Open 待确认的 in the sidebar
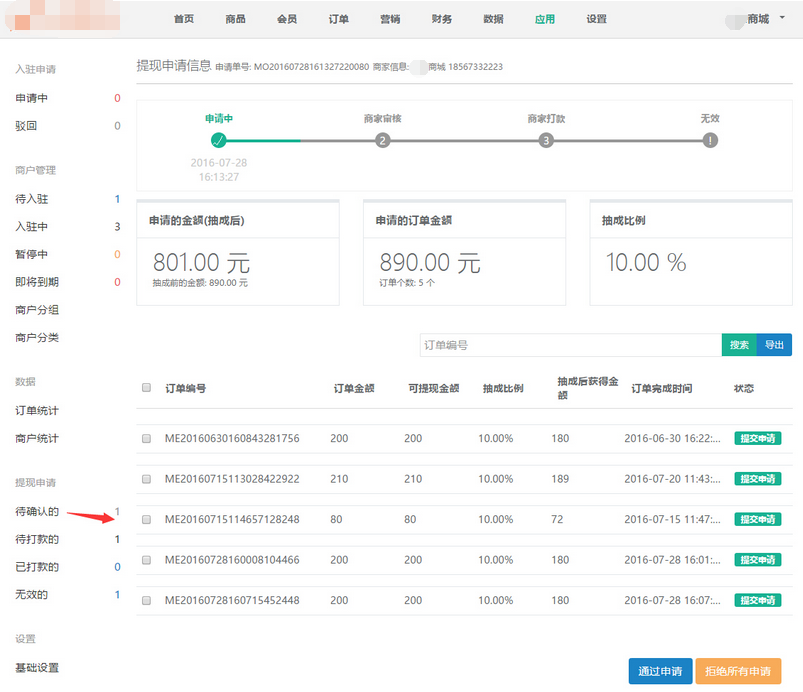This screenshot has width=803, height=692. pos(37,512)
